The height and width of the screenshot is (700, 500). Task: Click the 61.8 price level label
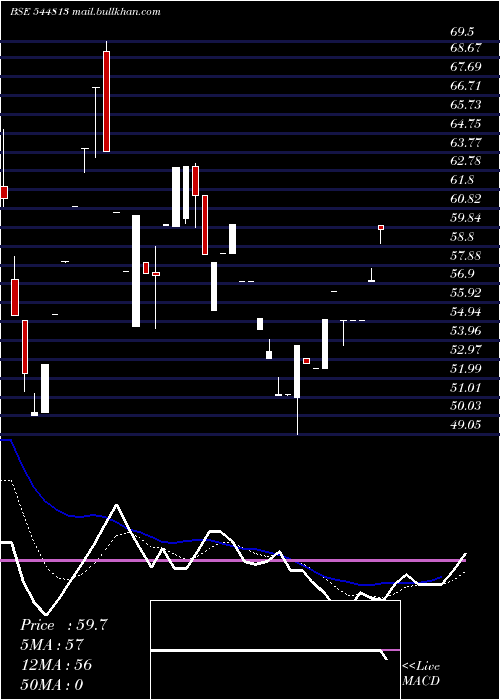[462, 180]
